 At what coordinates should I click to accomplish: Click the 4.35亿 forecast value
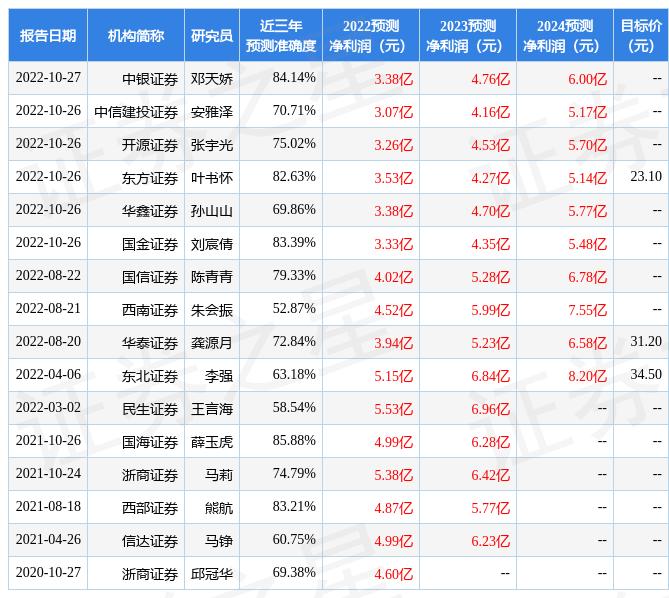click(x=490, y=244)
